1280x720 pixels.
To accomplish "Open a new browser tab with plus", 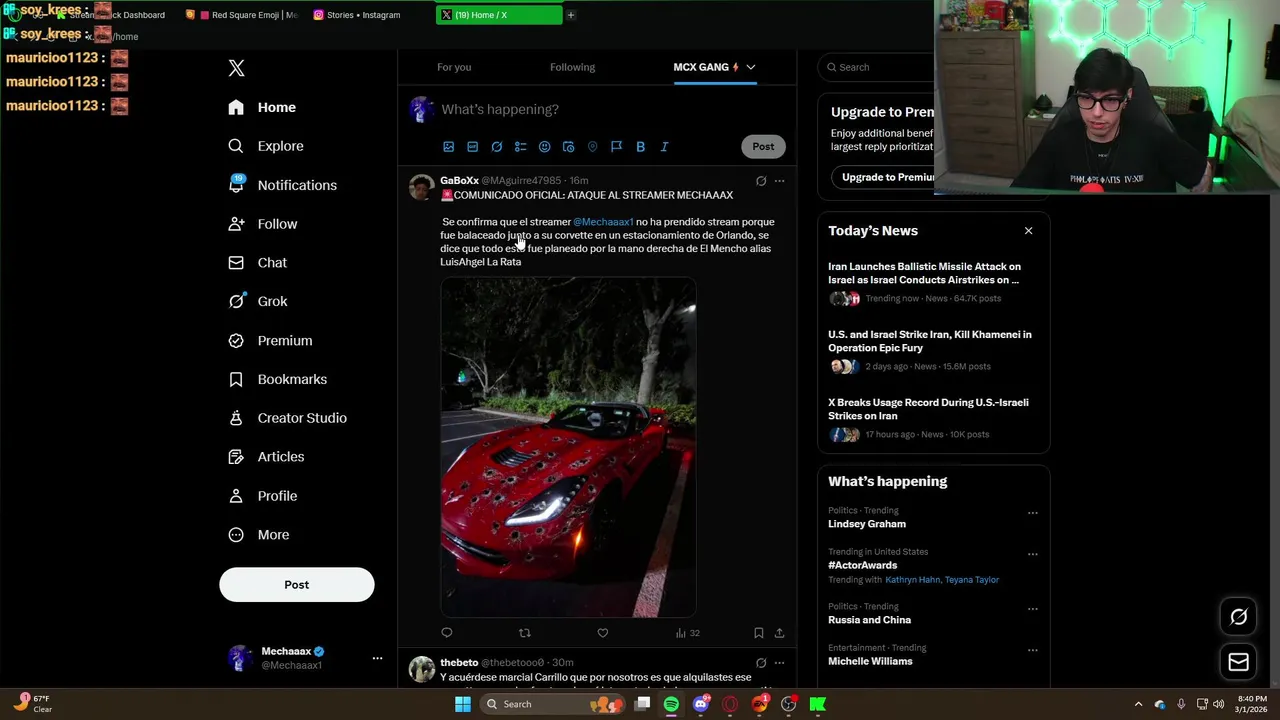I will pos(571,15).
